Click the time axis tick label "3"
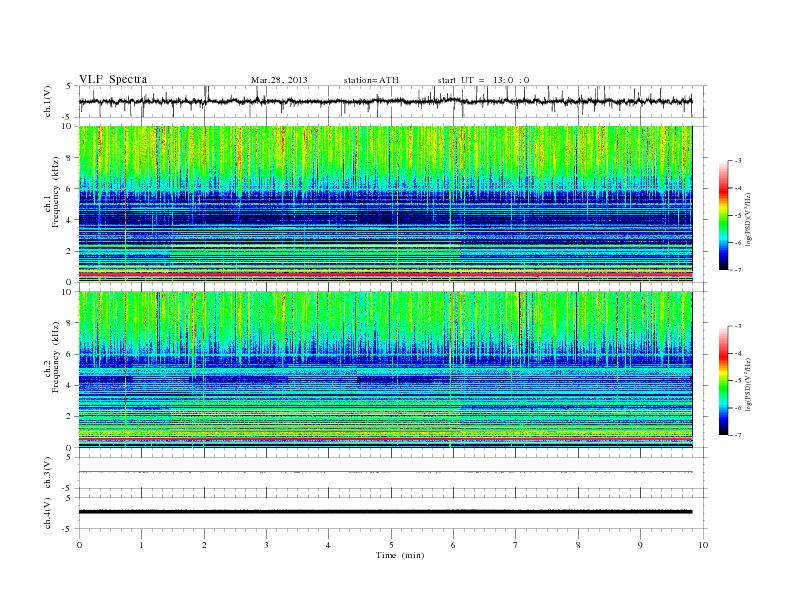The height and width of the screenshot is (612, 792). coord(266,545)
